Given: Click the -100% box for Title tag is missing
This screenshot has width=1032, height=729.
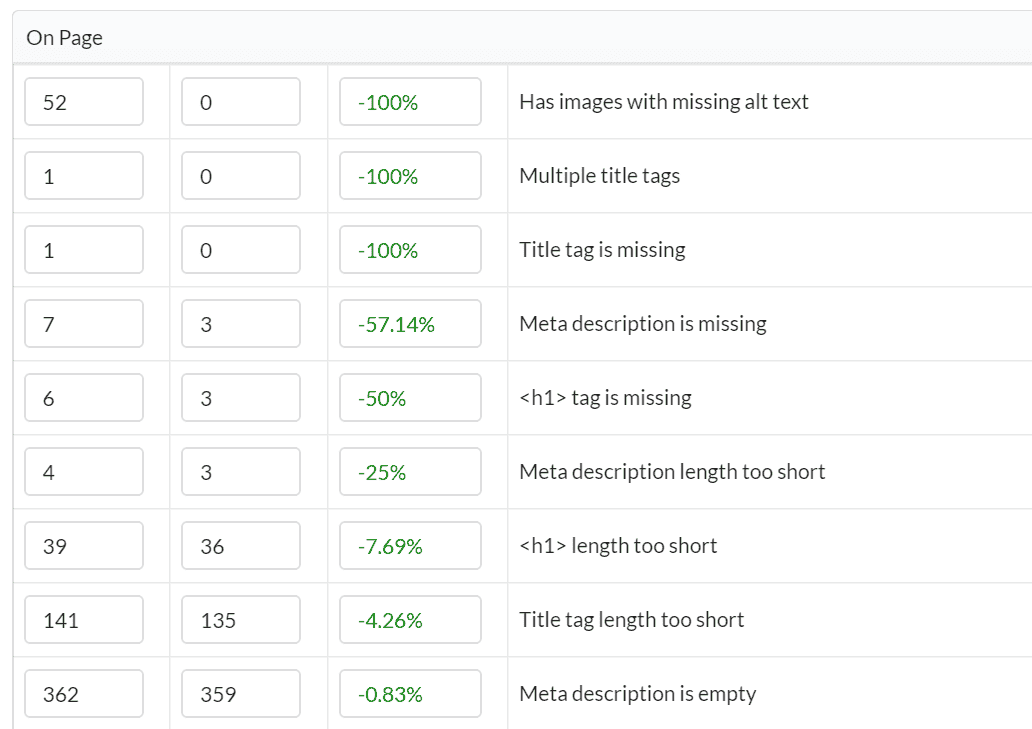Looking at the screenshot, I should pos(409,249).
